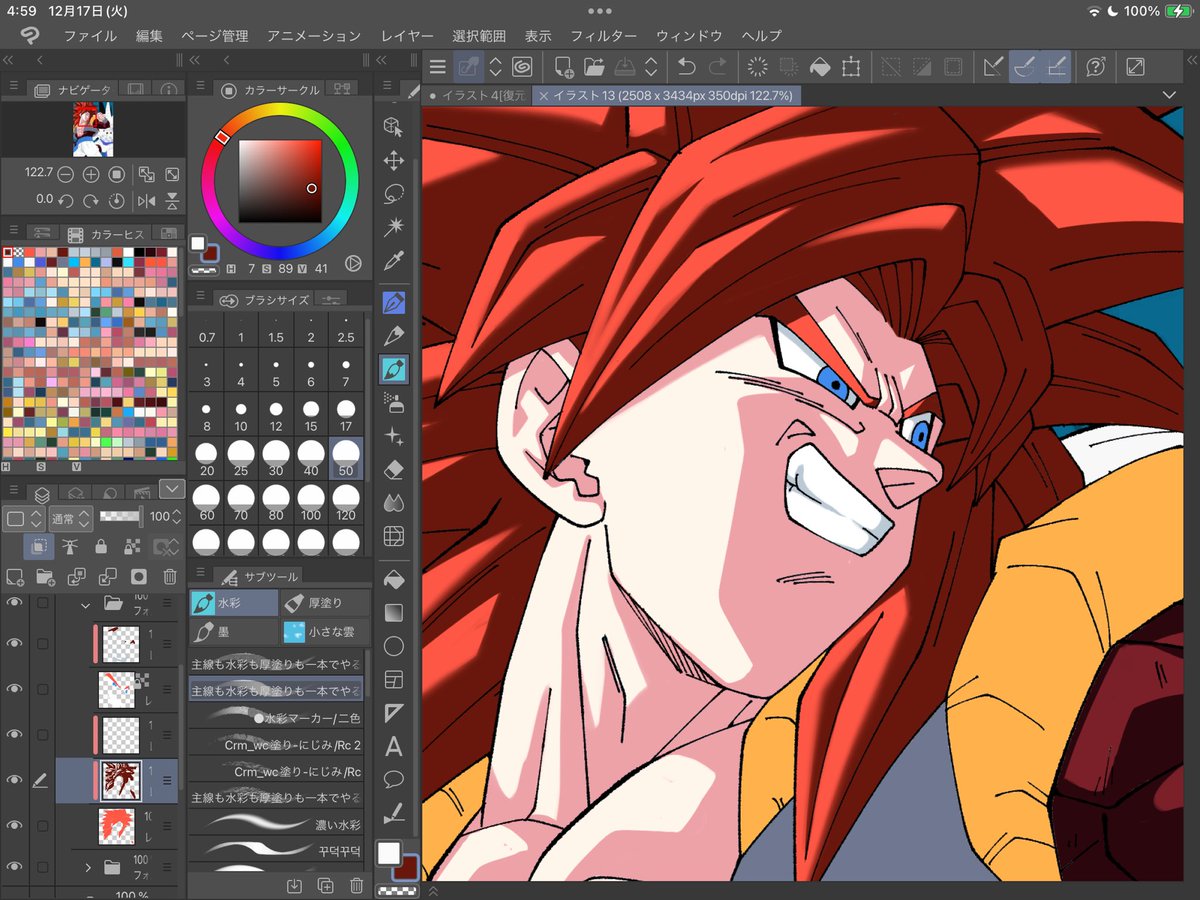Open the layer palette collapse chevron button
The image size is (1200, 900).
coord(171,489)
